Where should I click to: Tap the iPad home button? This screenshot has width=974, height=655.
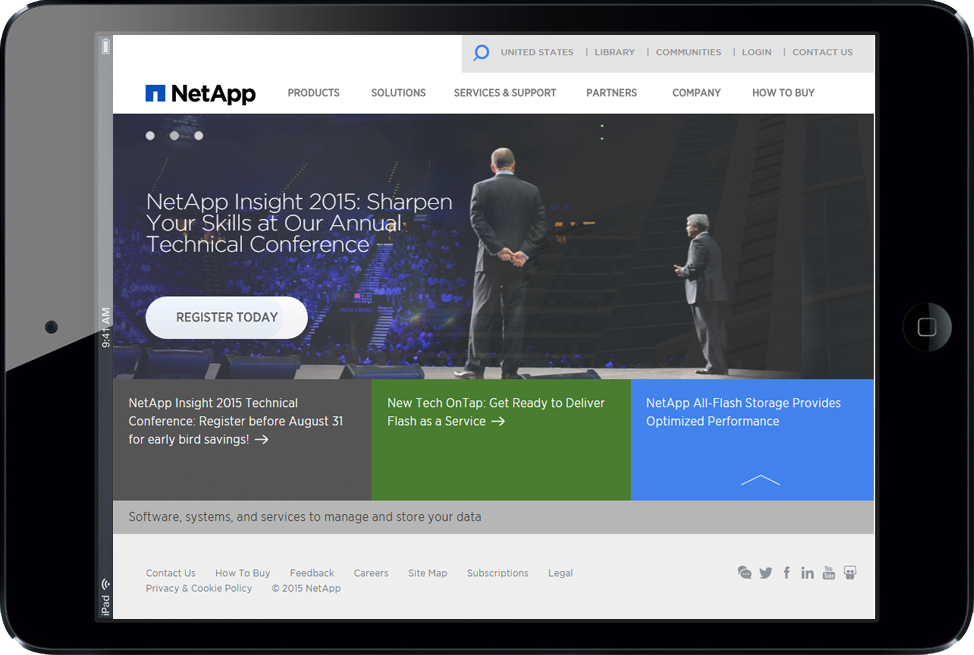coord(927,327)
